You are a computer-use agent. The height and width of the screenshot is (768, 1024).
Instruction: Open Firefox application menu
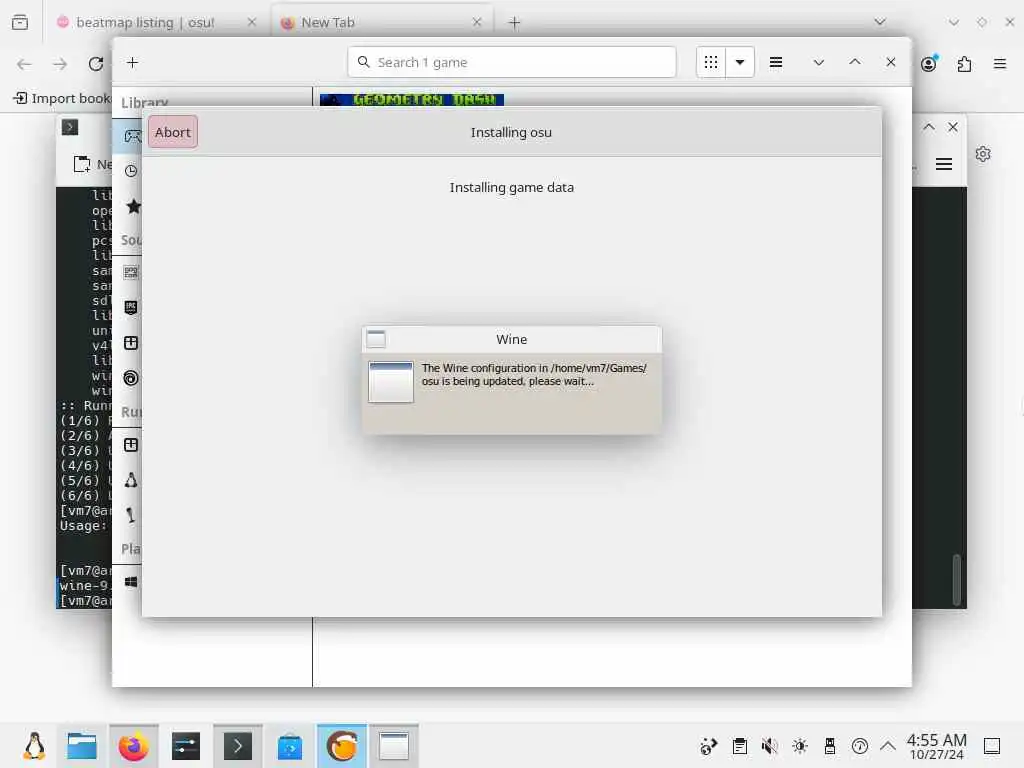pos(1000,64)
